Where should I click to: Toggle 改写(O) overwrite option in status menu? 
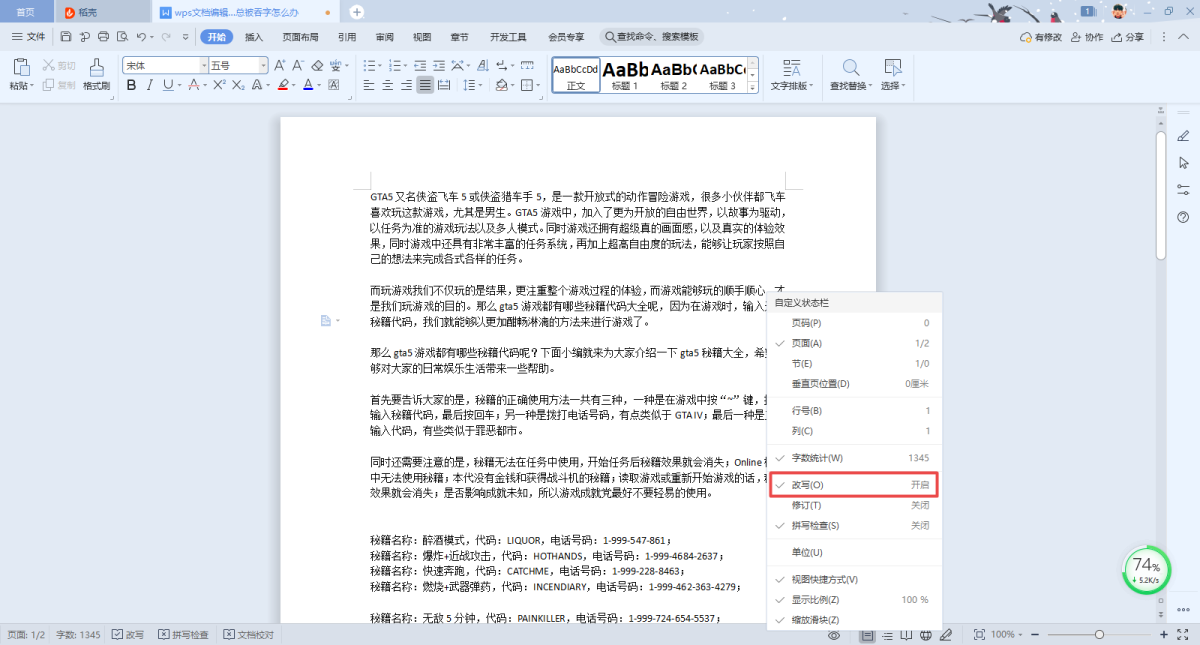click(x=853, y=485)
